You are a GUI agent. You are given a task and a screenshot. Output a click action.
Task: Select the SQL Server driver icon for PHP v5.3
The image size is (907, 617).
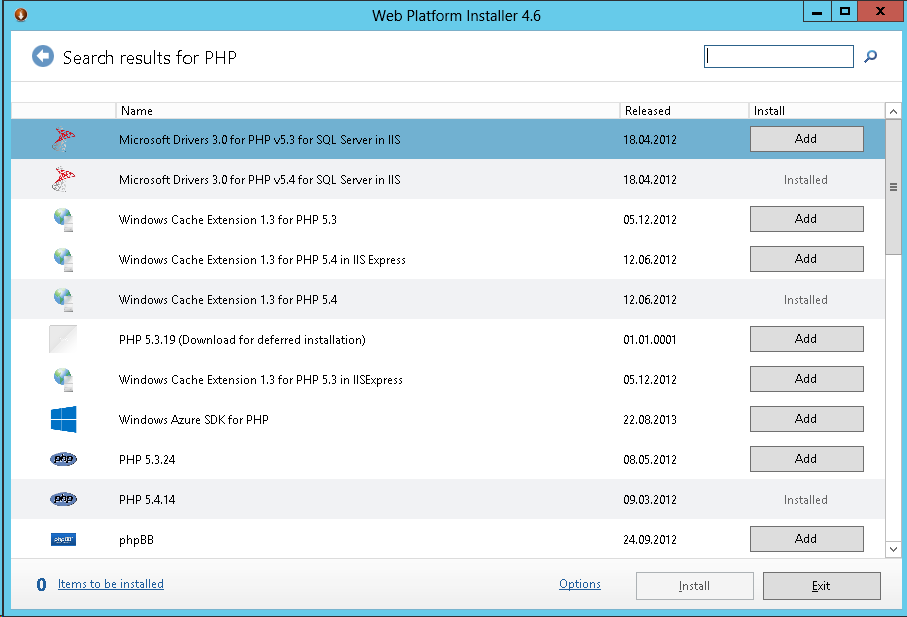[63, 139]
